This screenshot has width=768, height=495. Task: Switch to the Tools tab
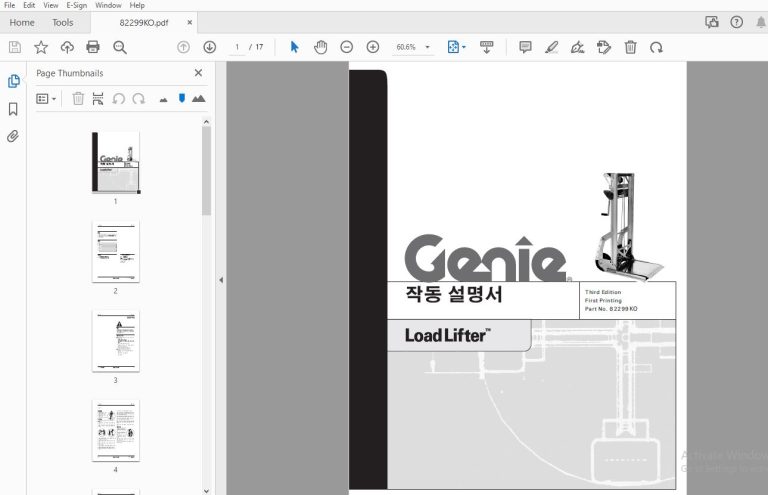pos(63,23)
